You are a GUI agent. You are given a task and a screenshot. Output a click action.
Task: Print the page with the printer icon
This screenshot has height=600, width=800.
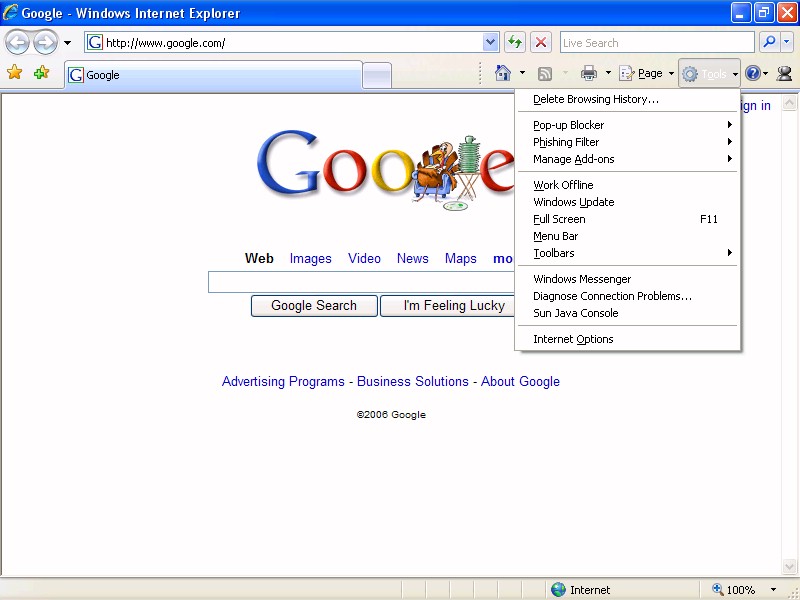(x=589, y=73)
